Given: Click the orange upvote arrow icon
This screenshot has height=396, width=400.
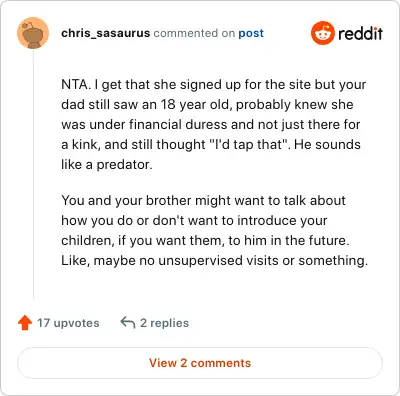Looking at the screenshot, I should click(x=25, y=323).
